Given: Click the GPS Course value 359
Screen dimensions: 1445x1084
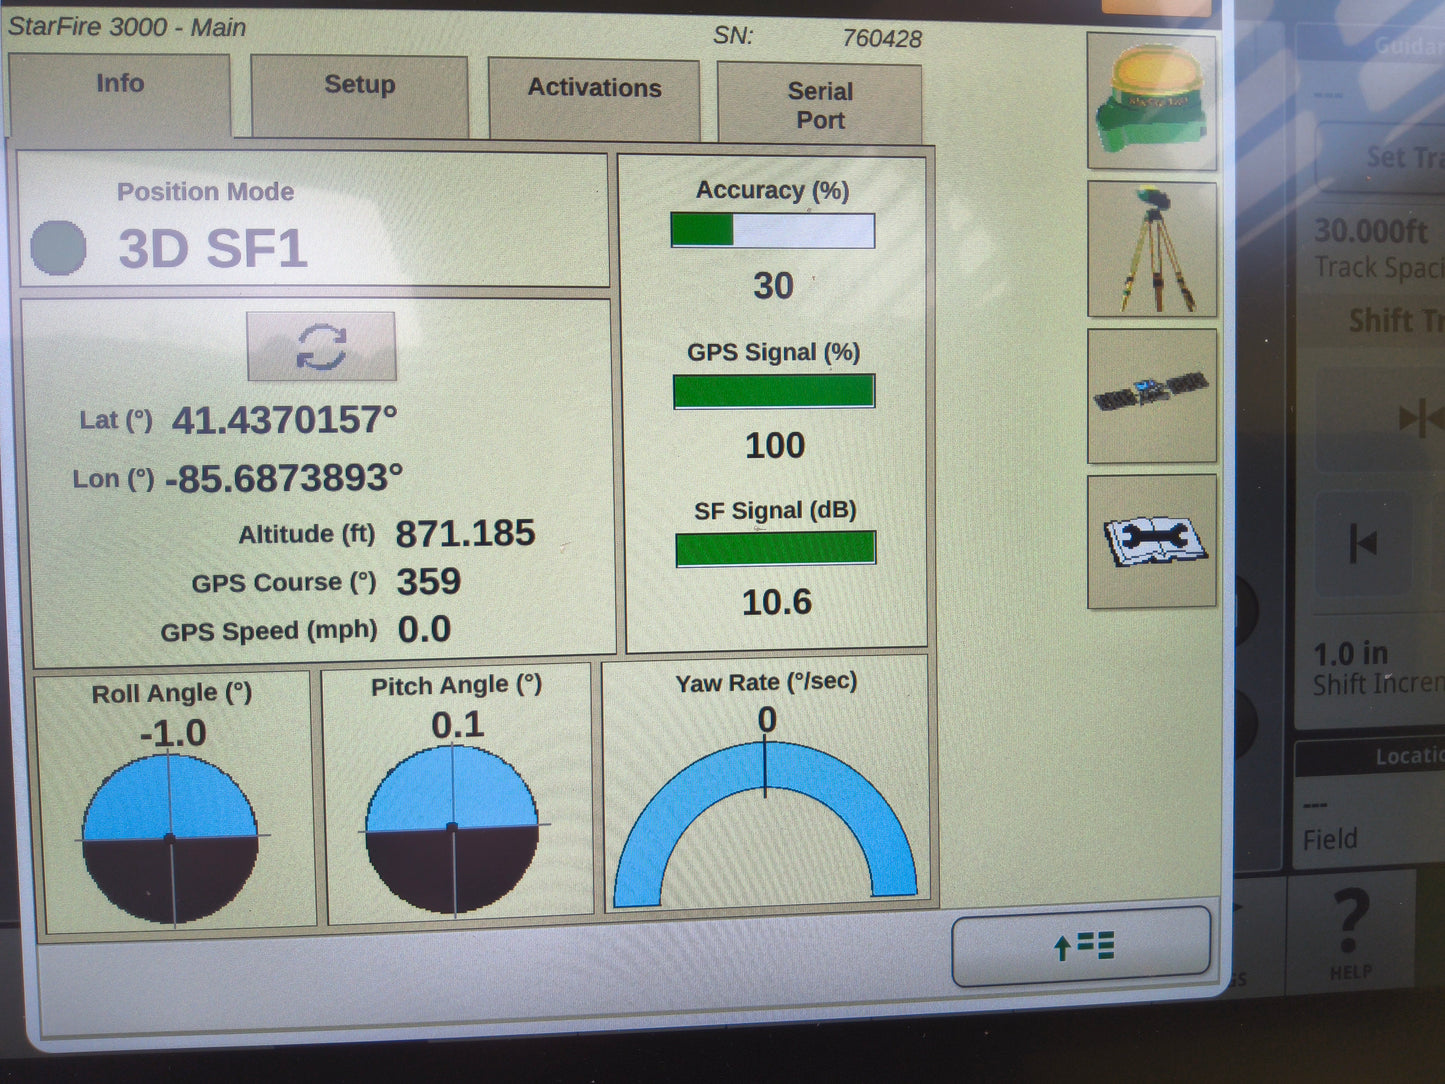Looking at the screenshot, I should coord(429,582).
